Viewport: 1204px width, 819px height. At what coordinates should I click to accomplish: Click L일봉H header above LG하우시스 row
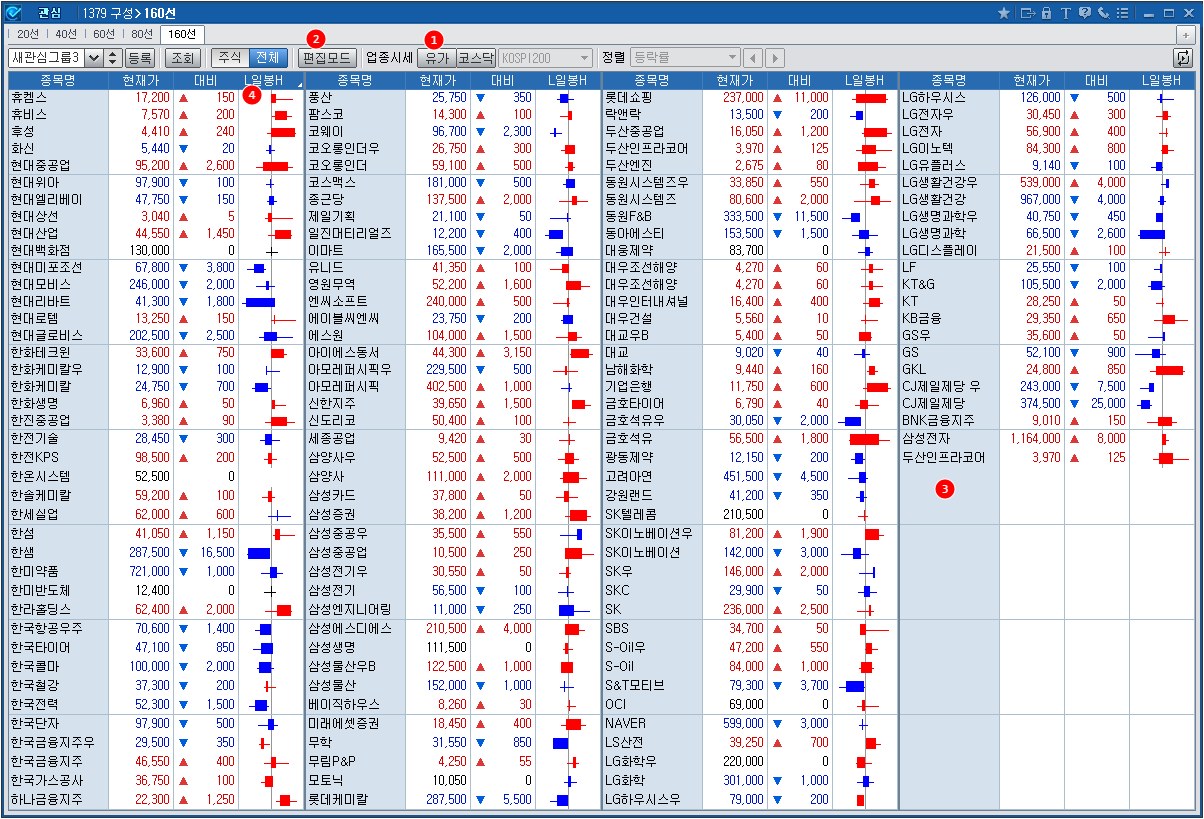pos(1162,80)
